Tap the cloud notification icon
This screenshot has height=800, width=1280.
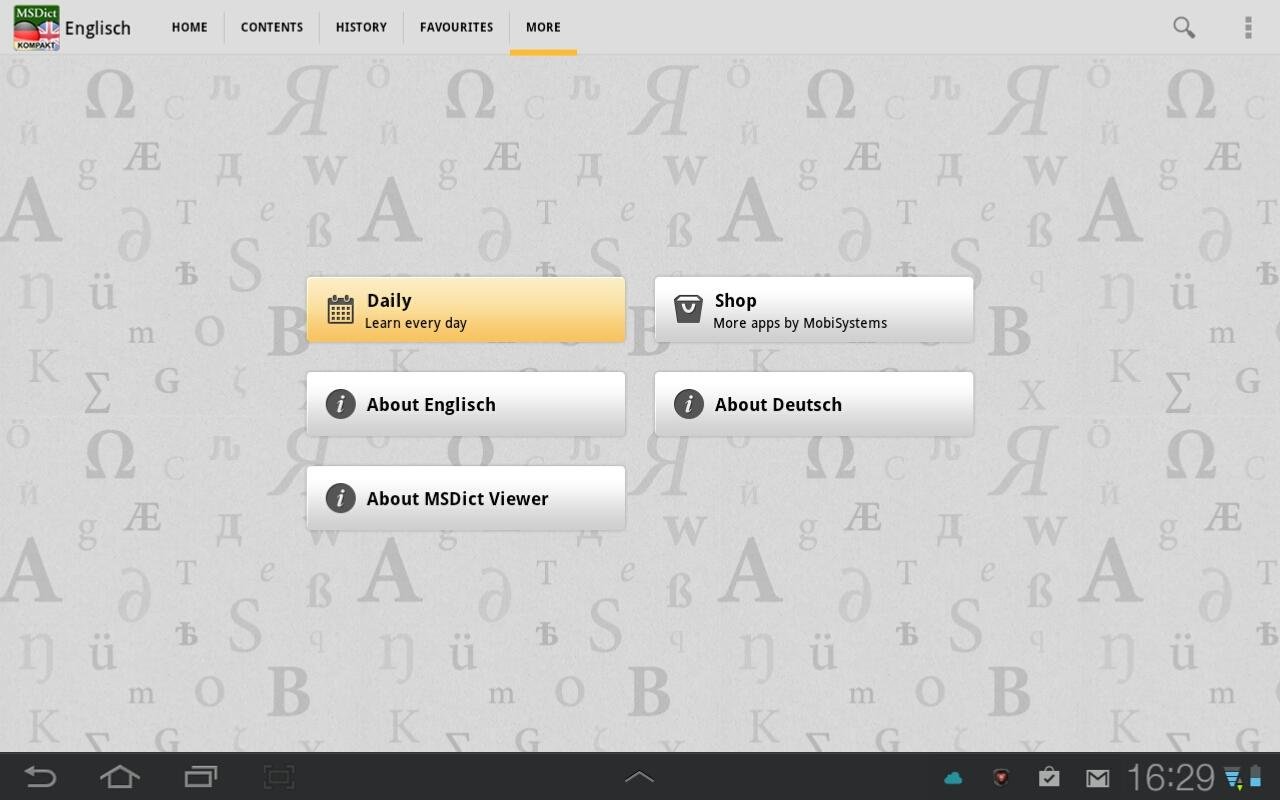pos(953,777)
